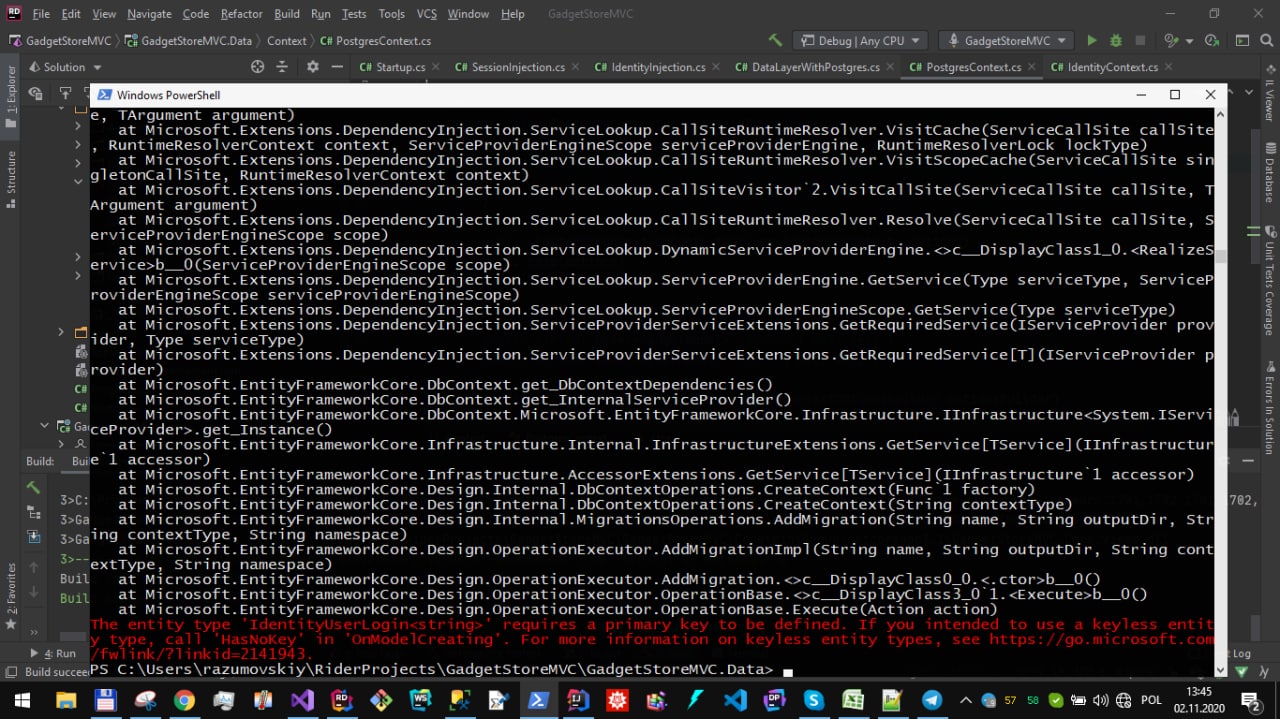Click the PowerShell icon in the taskbar

[x=538, y=700]
